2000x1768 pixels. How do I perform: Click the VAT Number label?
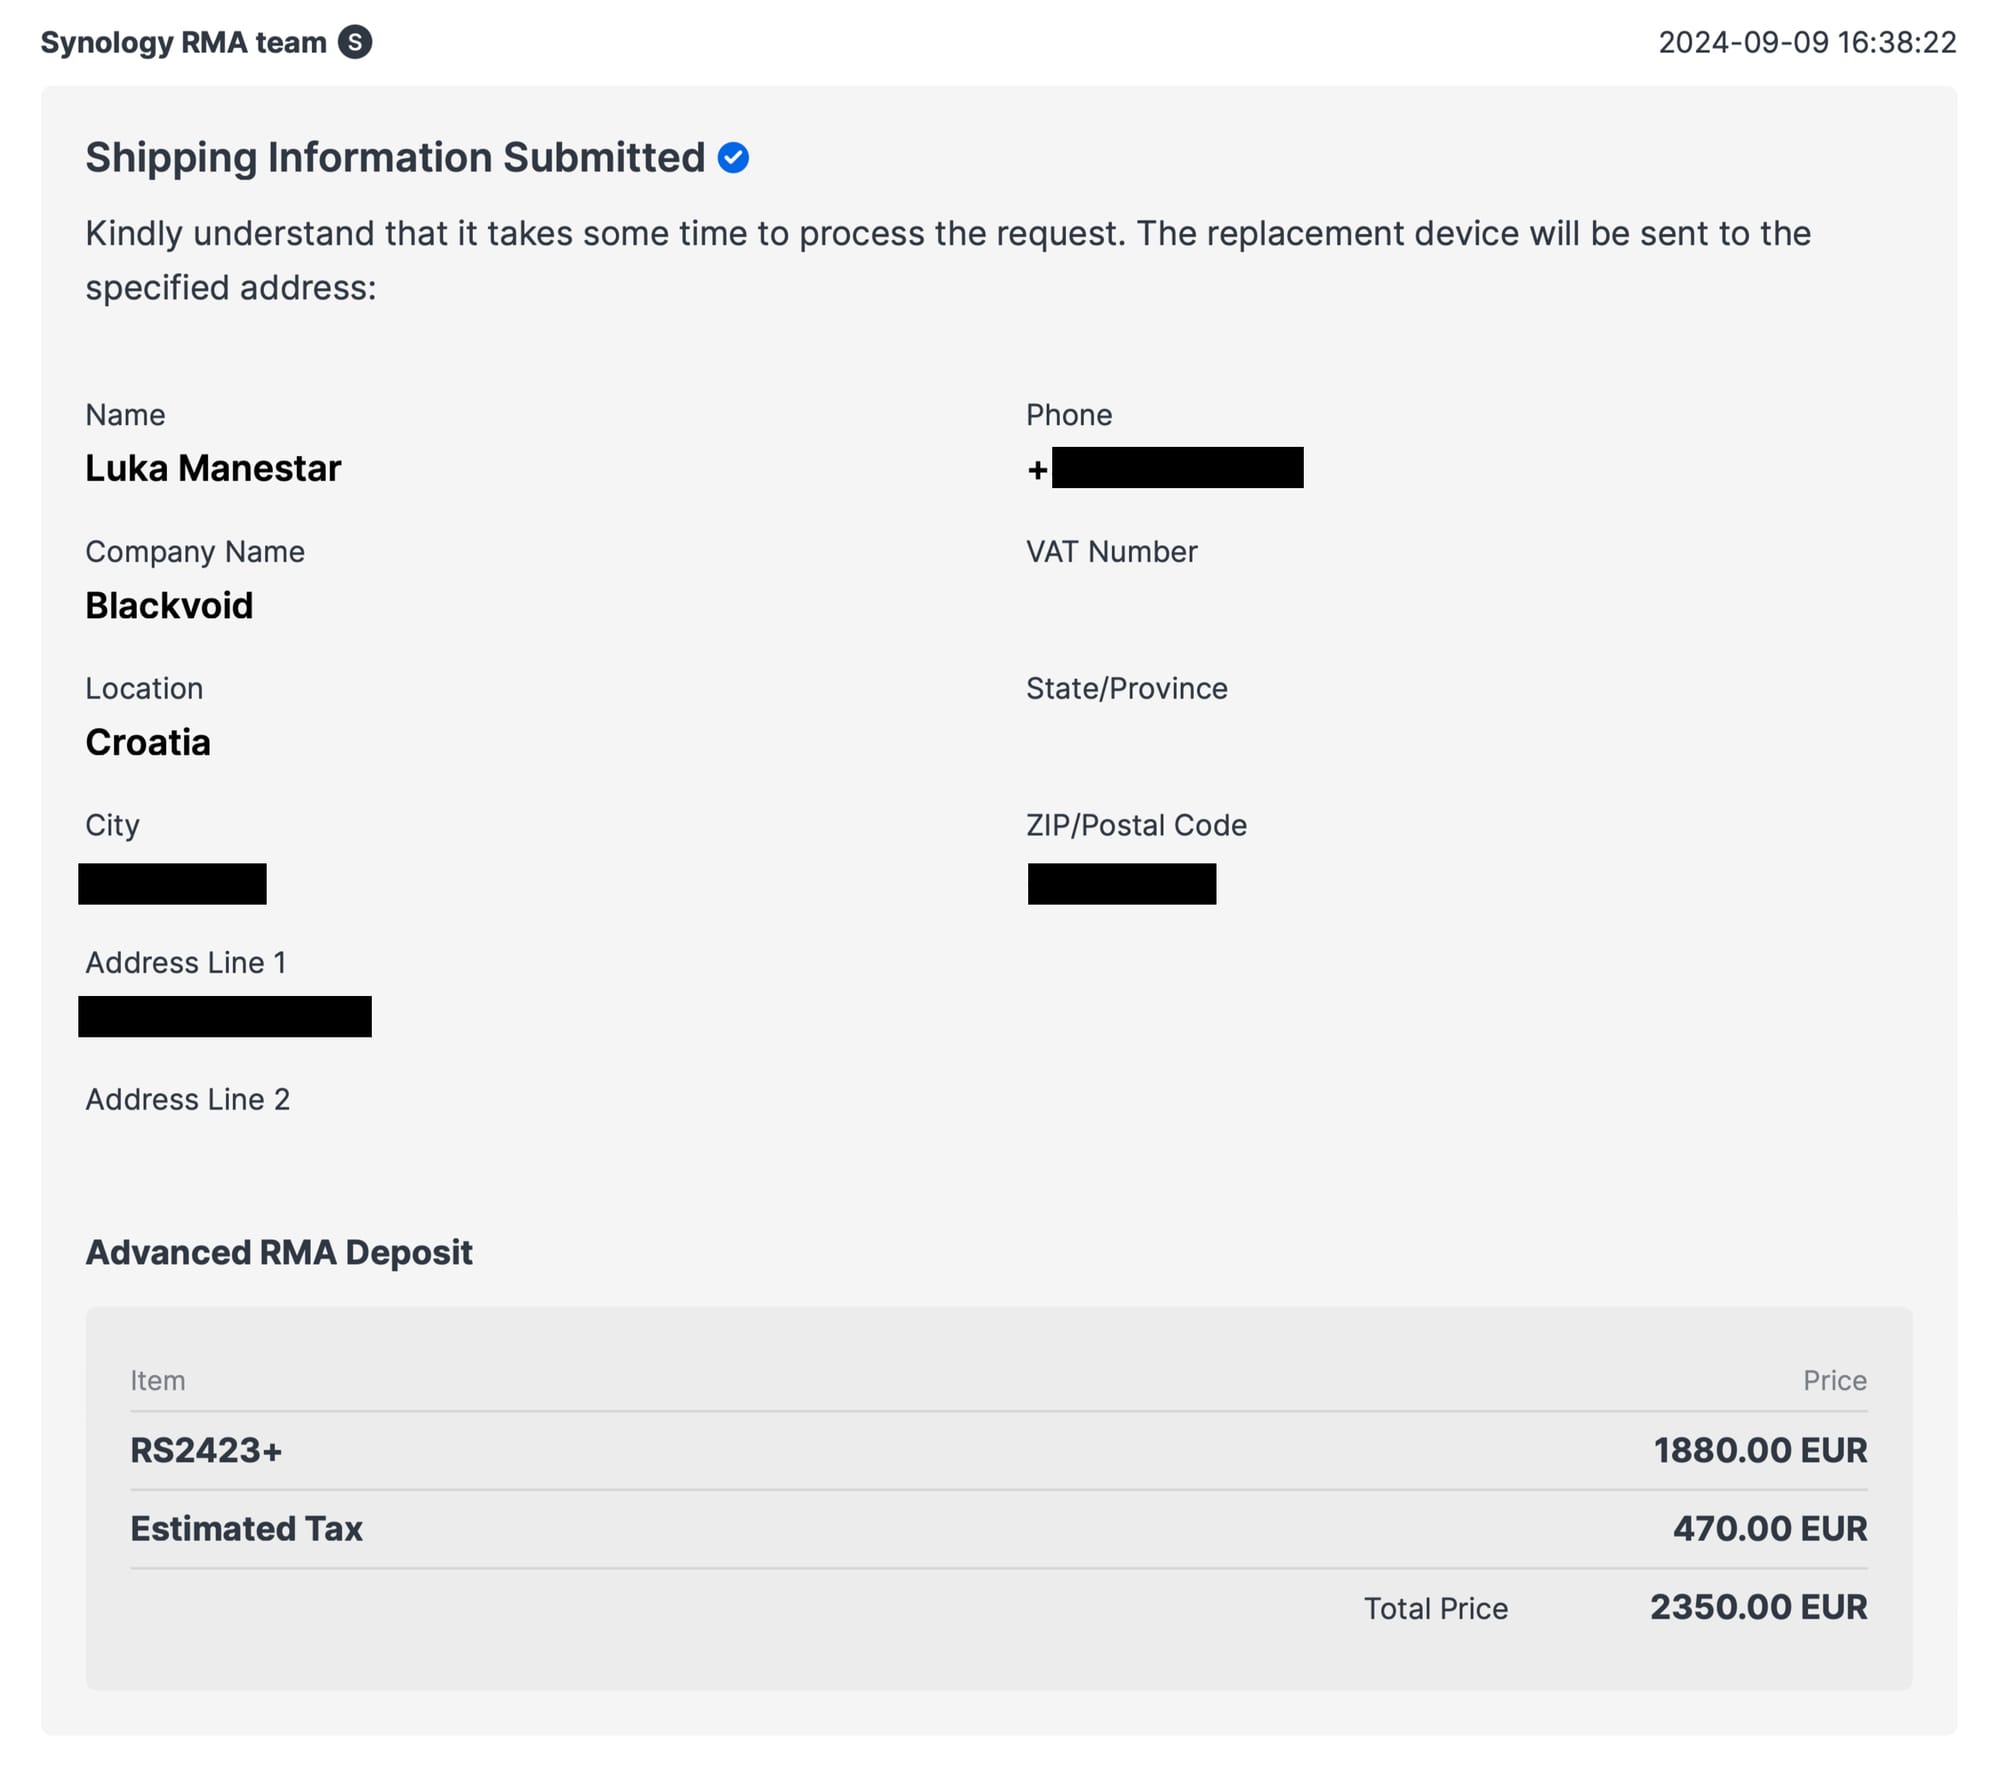pyautogui.click(x=1111, y=552)
